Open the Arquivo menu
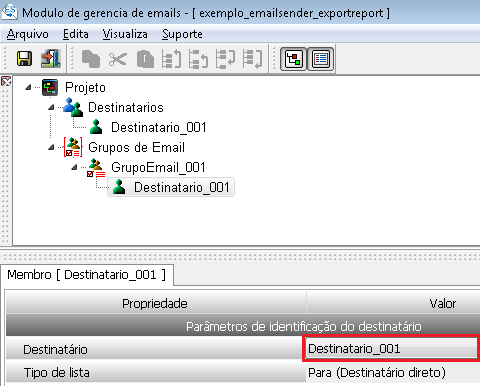Viewport: 481px width, 386px height. [27, 34]
